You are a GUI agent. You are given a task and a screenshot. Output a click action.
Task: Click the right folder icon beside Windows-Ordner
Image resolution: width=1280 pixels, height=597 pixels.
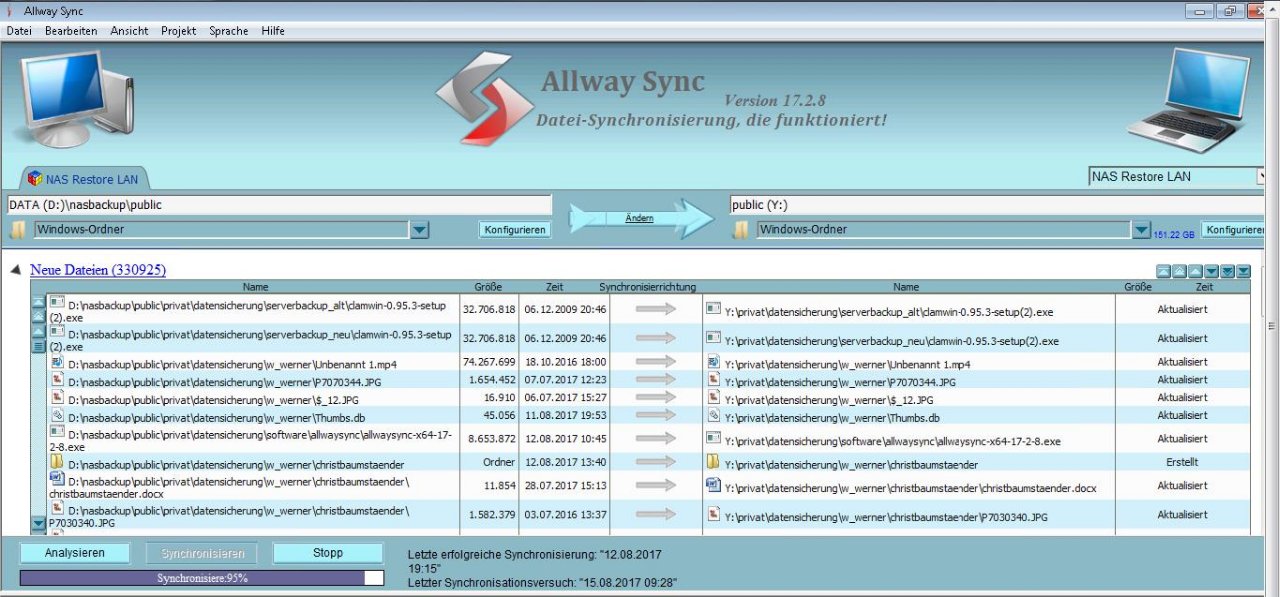(x=740, y=230)
